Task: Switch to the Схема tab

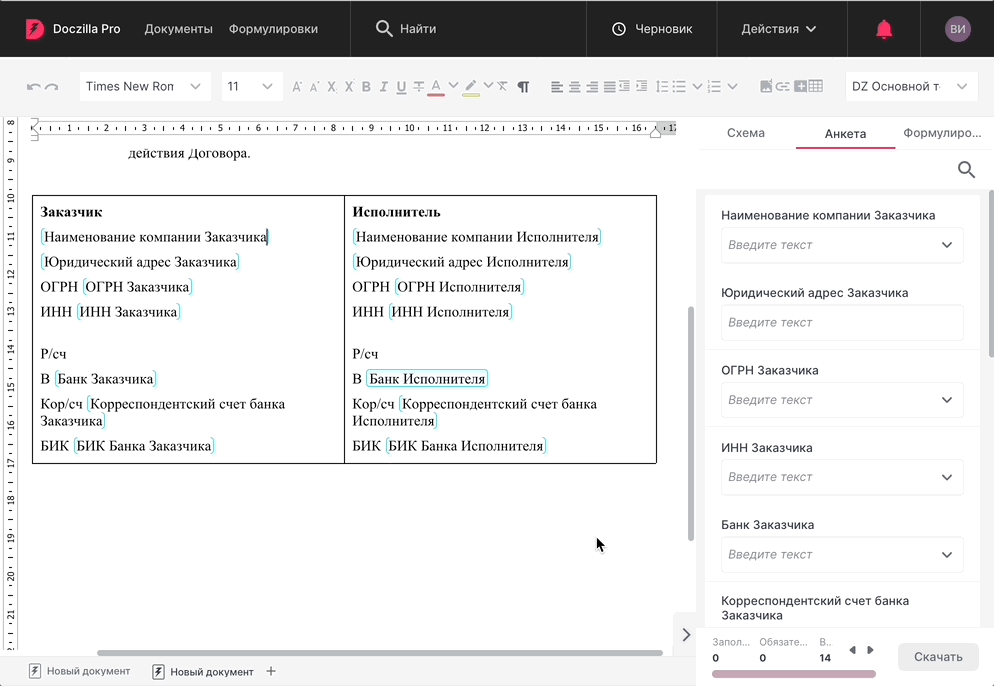Action: tap(746, 133)
